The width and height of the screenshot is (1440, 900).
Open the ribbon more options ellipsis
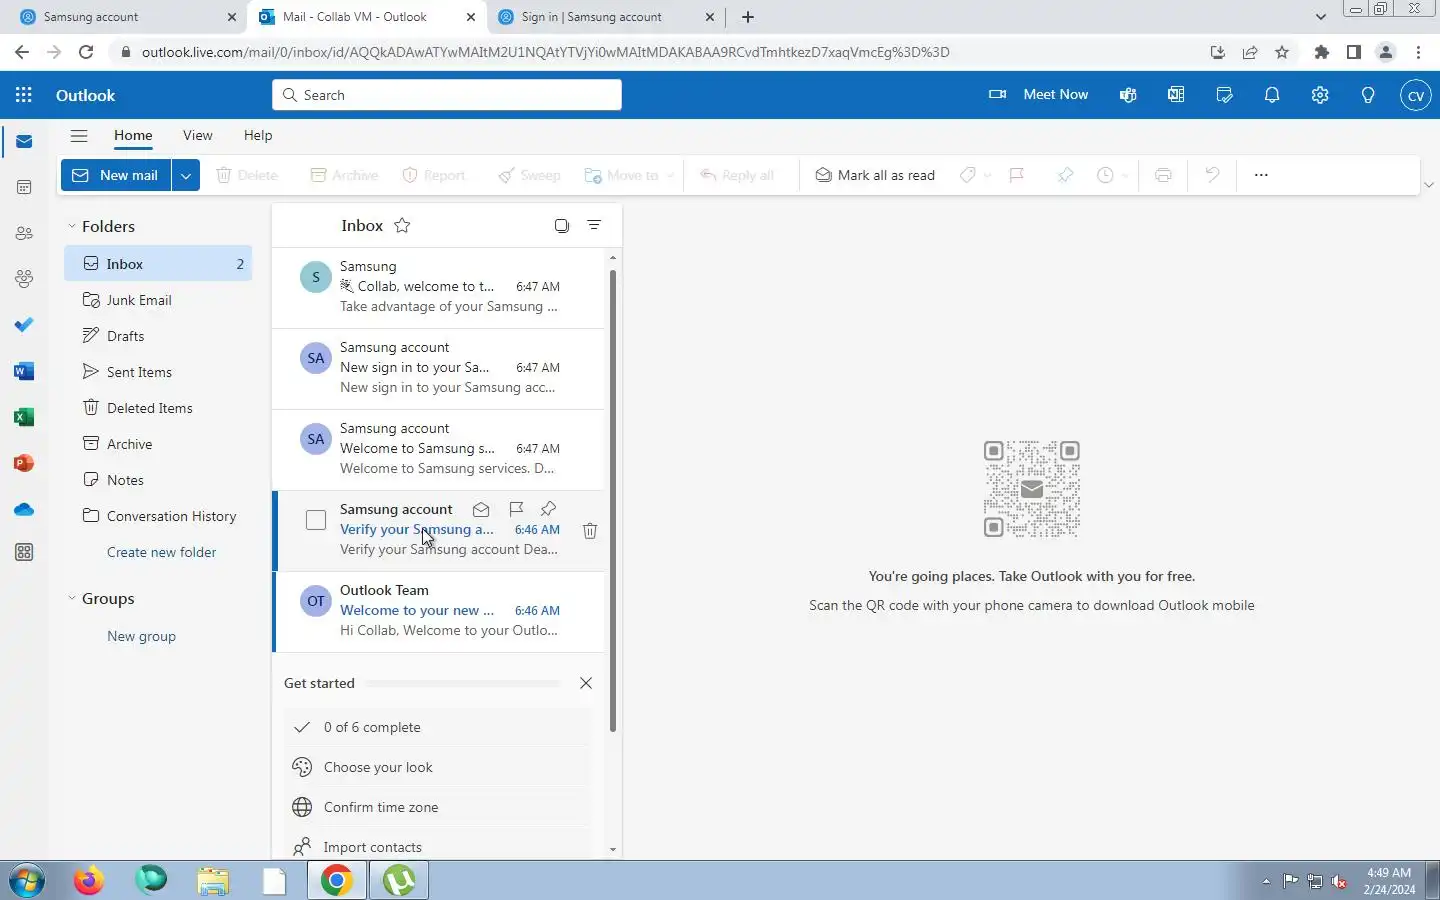(1261, 175)
